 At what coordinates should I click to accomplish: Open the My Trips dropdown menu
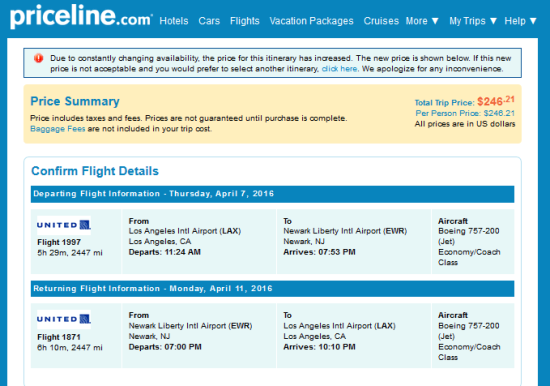click(473, 21)
